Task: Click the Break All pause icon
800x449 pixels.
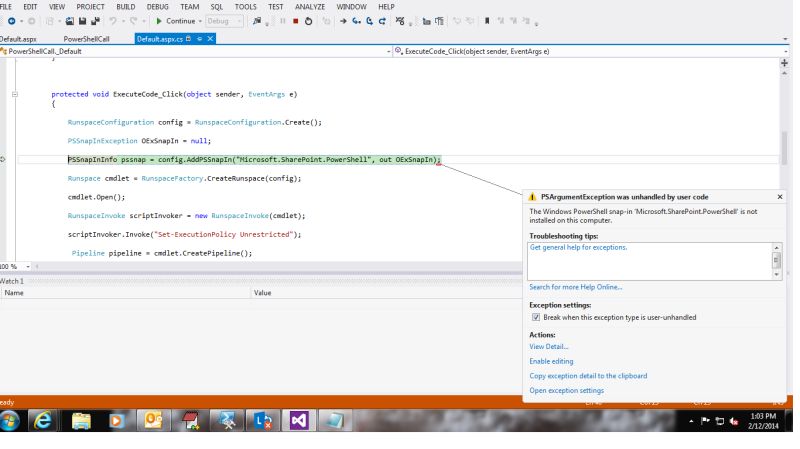Action: [283, 21]
